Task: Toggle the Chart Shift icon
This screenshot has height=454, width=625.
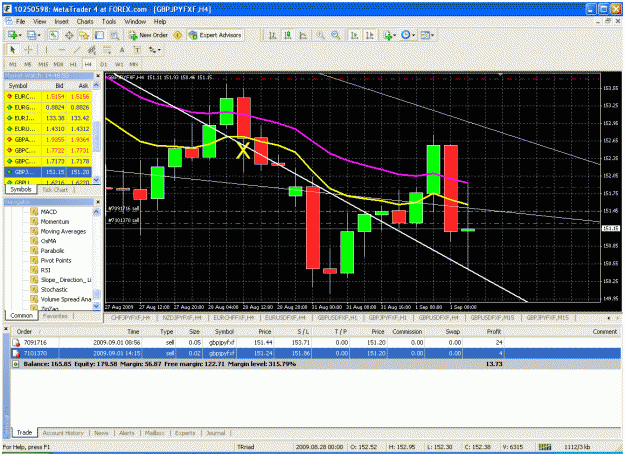Action: [x=369, y=35]
